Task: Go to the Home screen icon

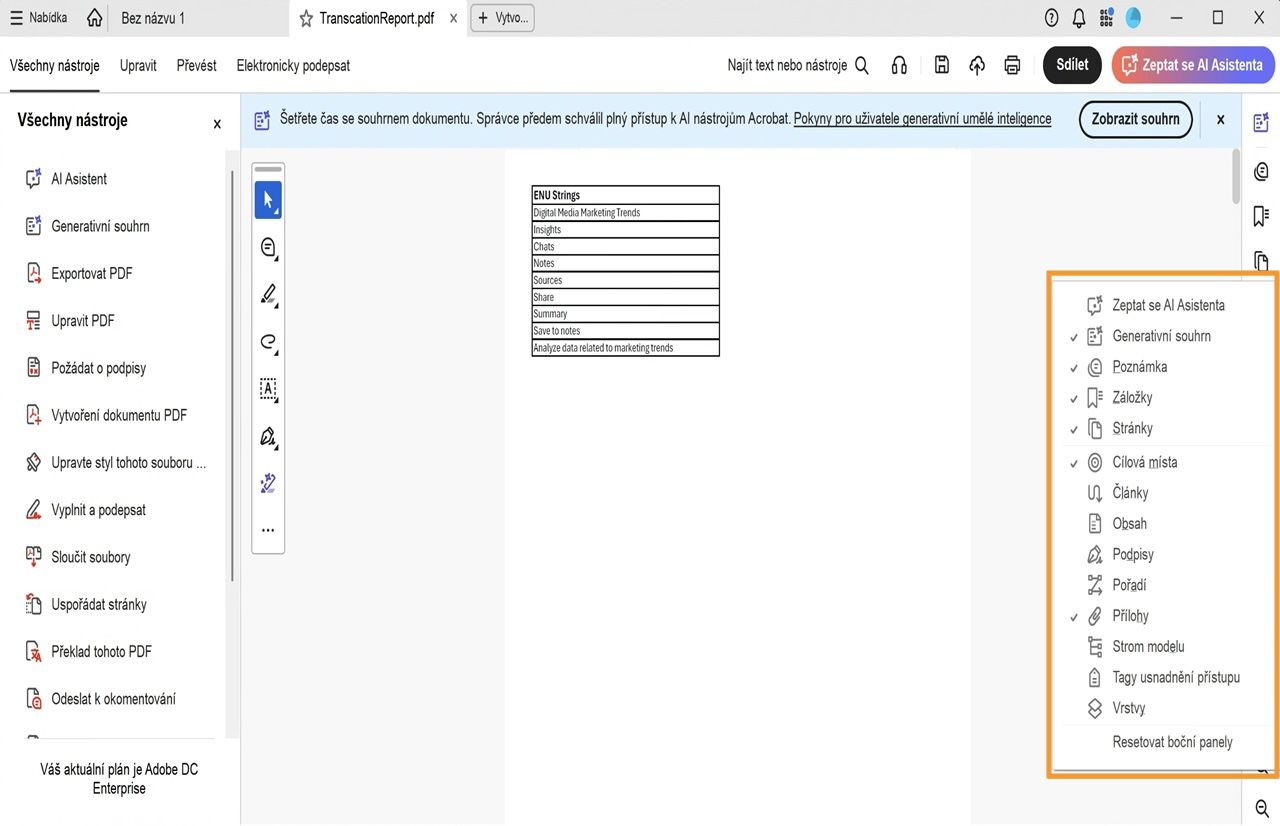Action: pos(94,18)
